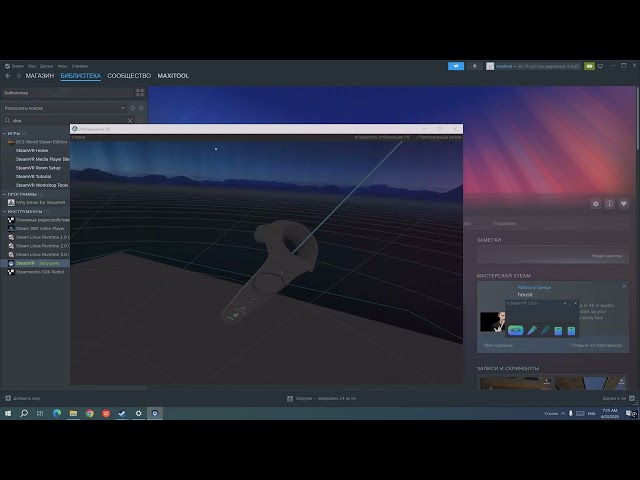Click second base station icon in SteamVR status
This screenshot has height=480, width=640.
(x=571, y=331)
